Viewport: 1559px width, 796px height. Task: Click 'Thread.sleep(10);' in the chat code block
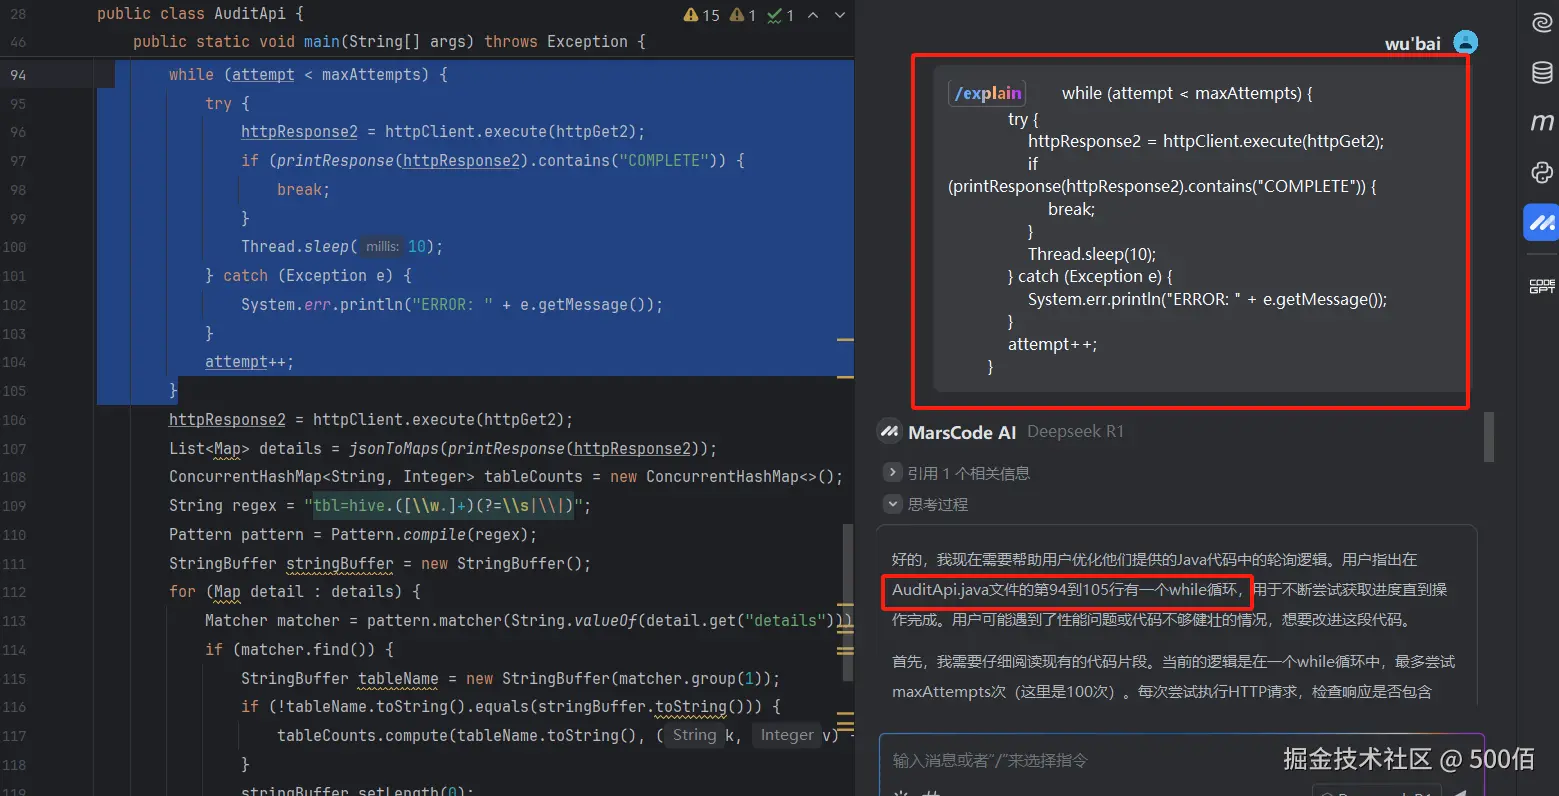tap(1092, 254)
